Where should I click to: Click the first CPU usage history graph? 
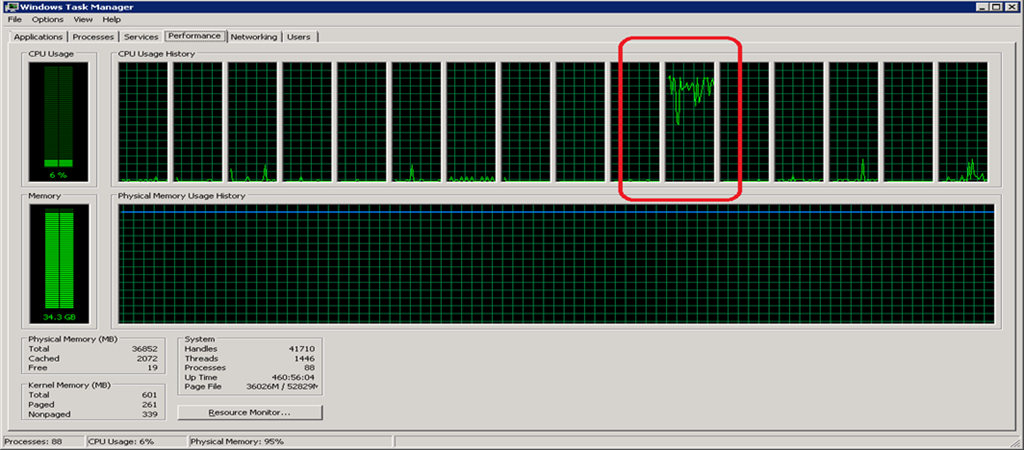click(x=143, y=122)
